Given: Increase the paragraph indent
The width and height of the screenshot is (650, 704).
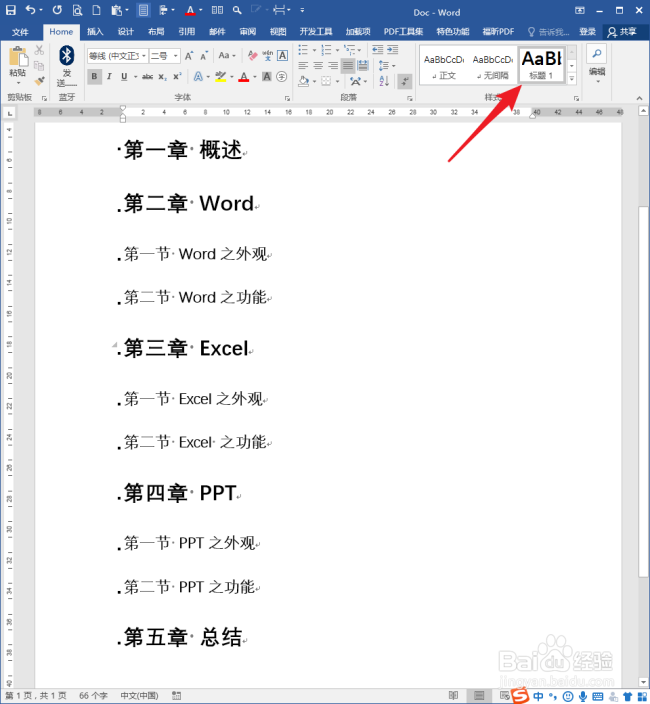Looking at the screenshot, I should pos(393,49).
